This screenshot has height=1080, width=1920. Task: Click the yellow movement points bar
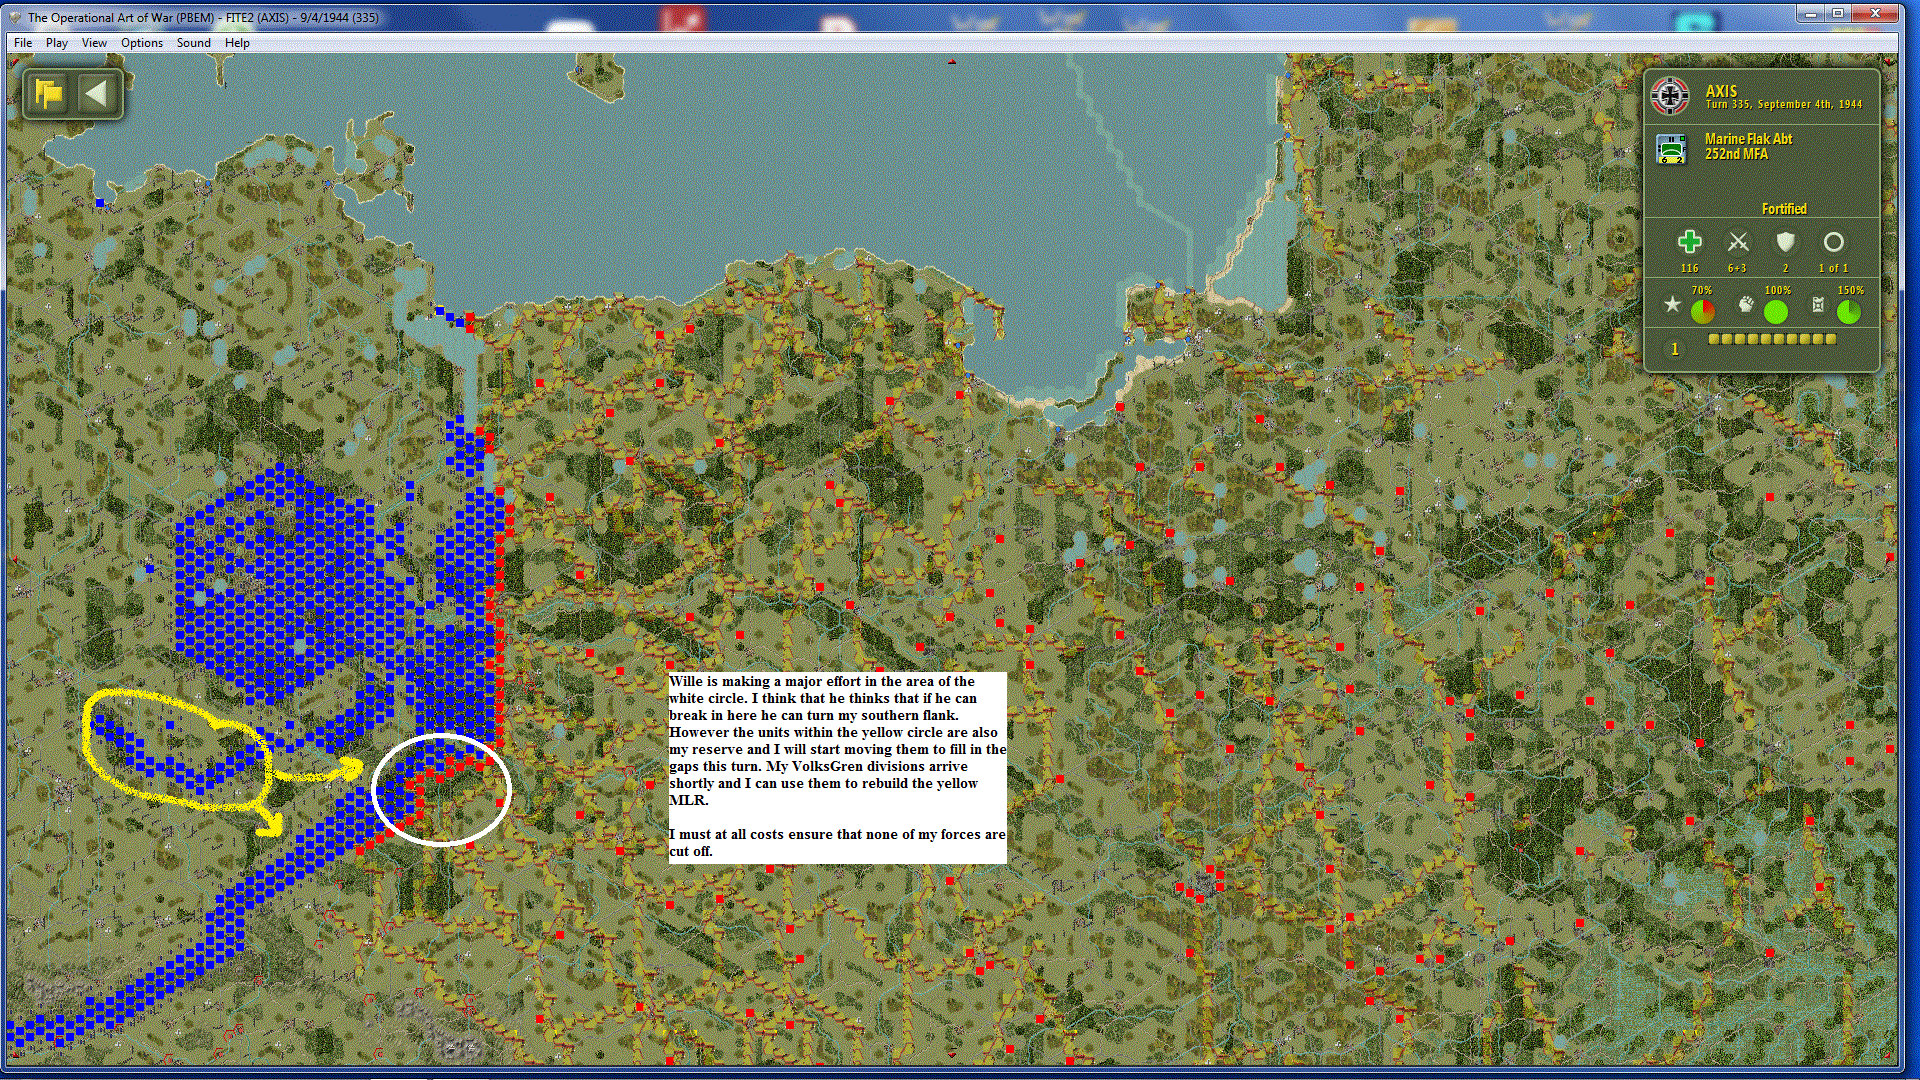1772,339
